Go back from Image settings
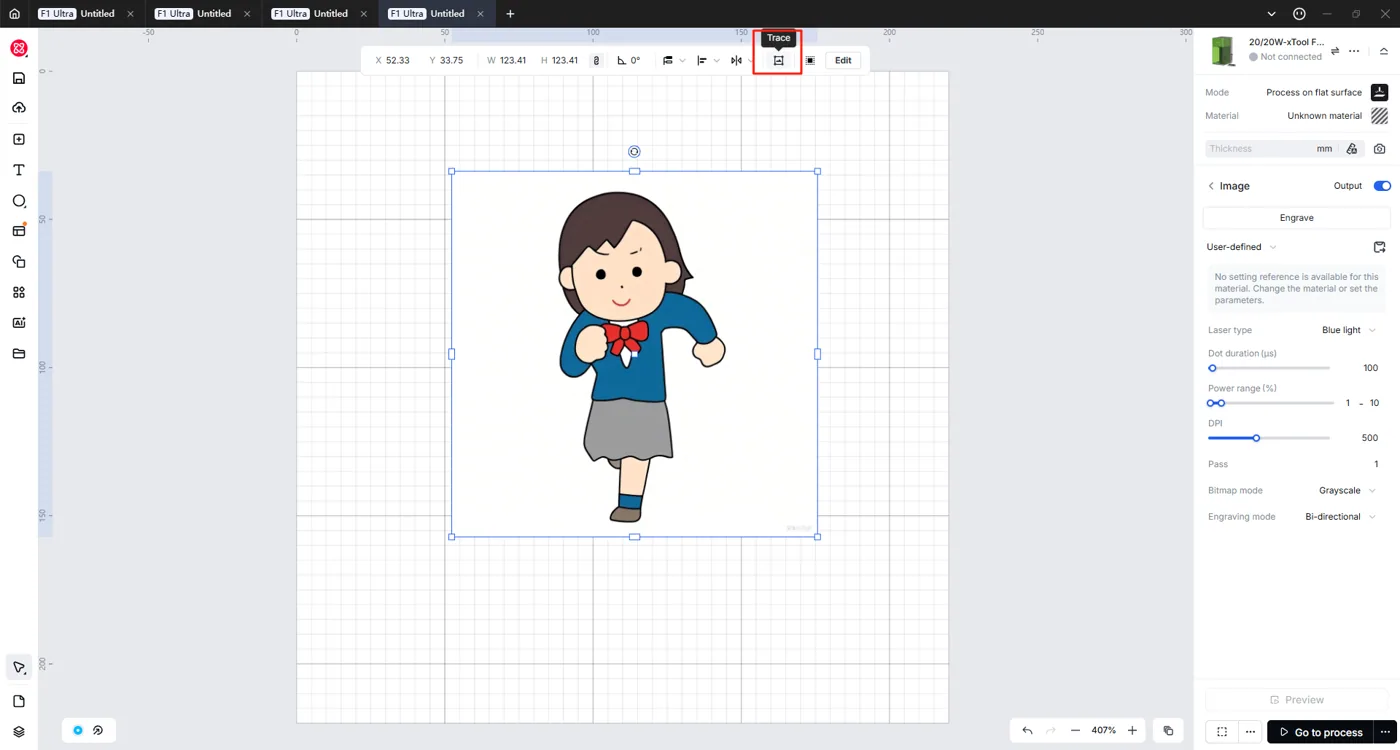The image size is (1400, 750). click(x=1211, y=186)
